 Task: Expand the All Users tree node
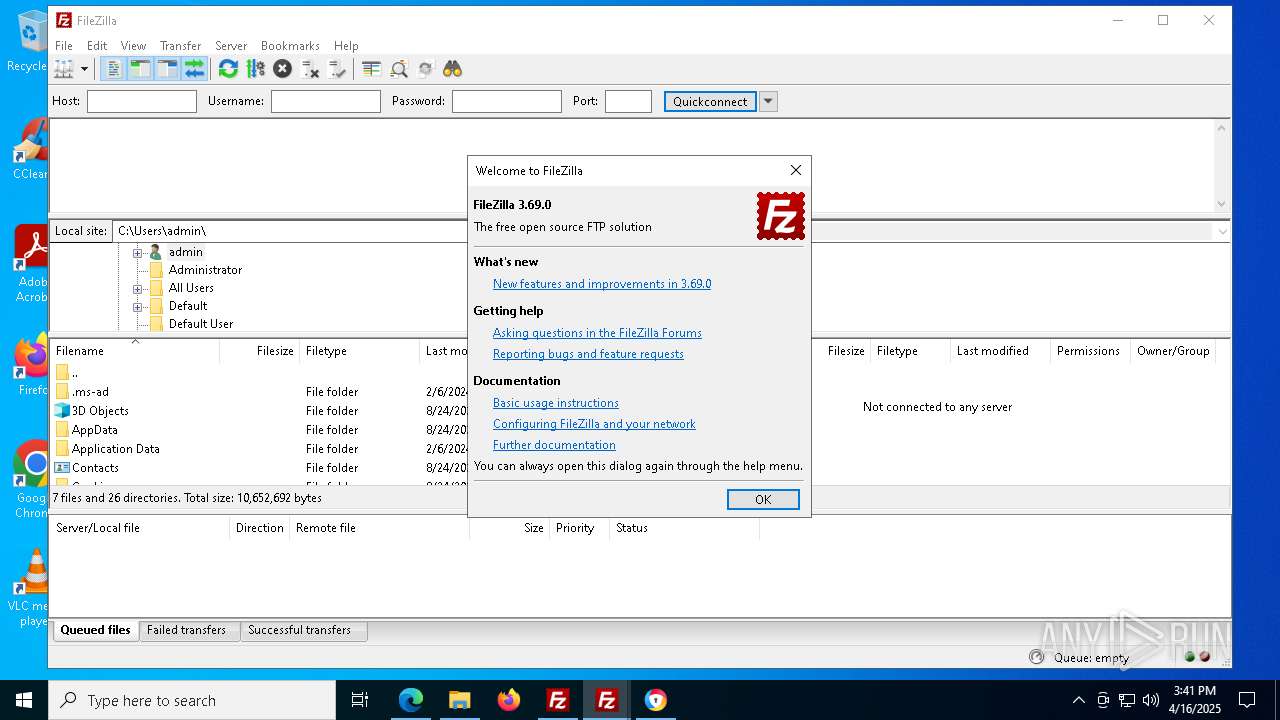[x=138, y=288]
